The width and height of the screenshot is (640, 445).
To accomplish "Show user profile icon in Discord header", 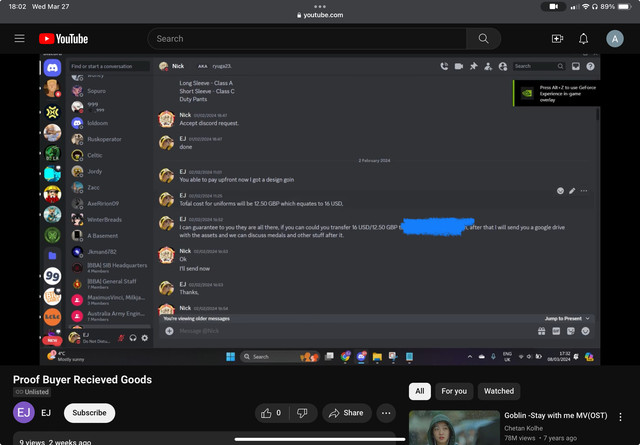I will pyautogui.click(x=502, y=66).
